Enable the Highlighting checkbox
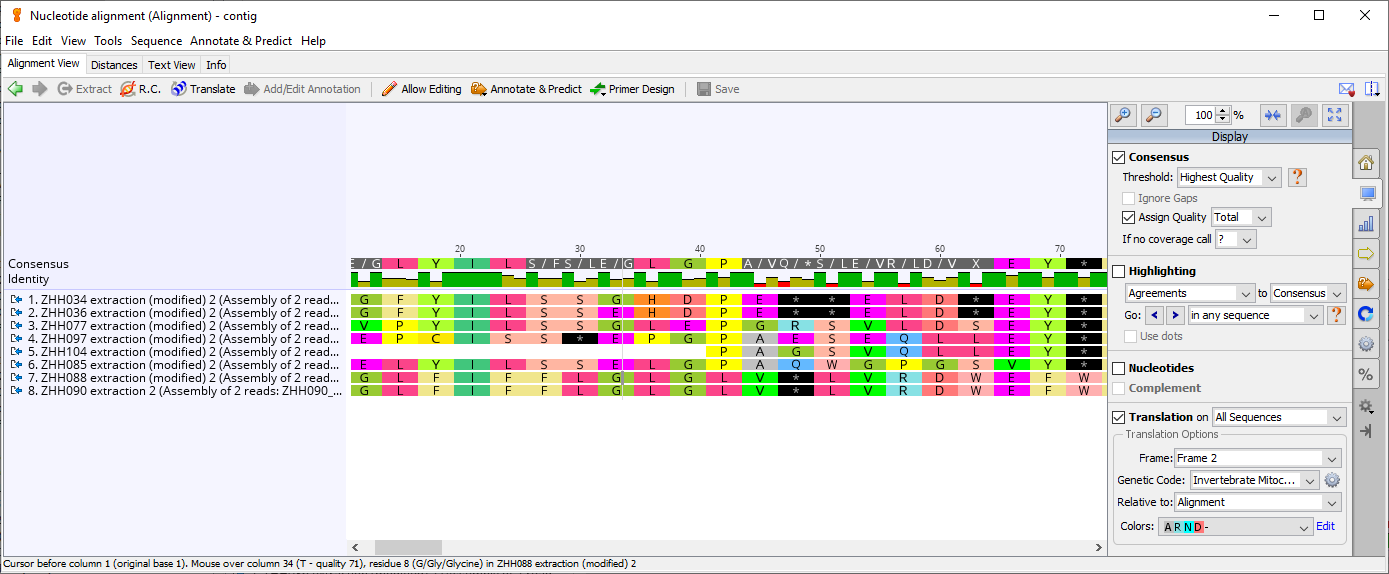The image size is (1389, 574). pyautogui.click(x=1119, y=271)
